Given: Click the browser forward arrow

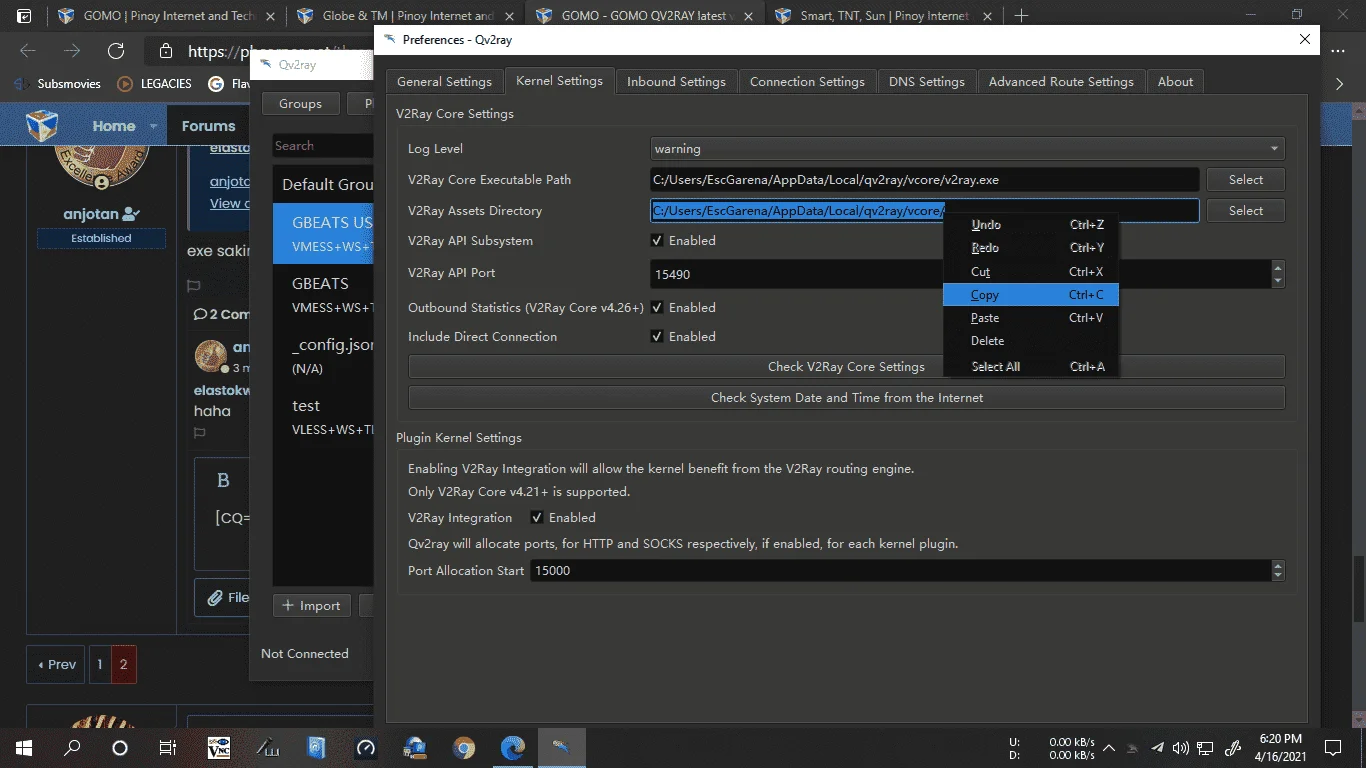Looking at the screenshot, I should click(72, 51).
